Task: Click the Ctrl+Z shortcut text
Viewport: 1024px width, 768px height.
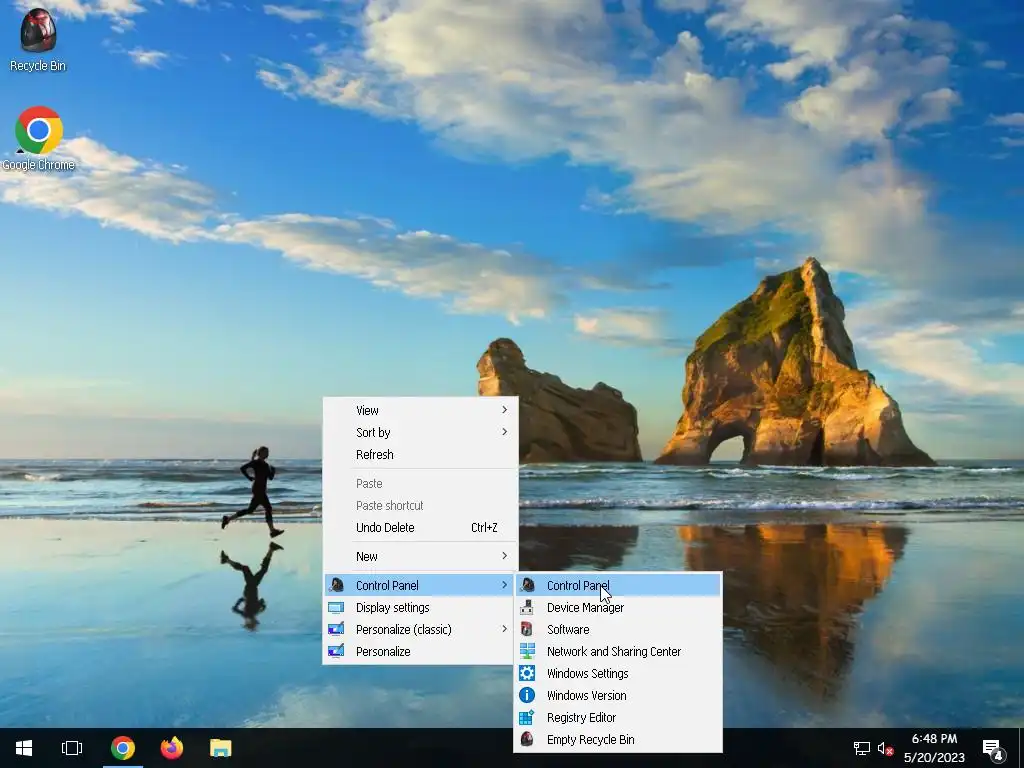Action: coord(484,528)
